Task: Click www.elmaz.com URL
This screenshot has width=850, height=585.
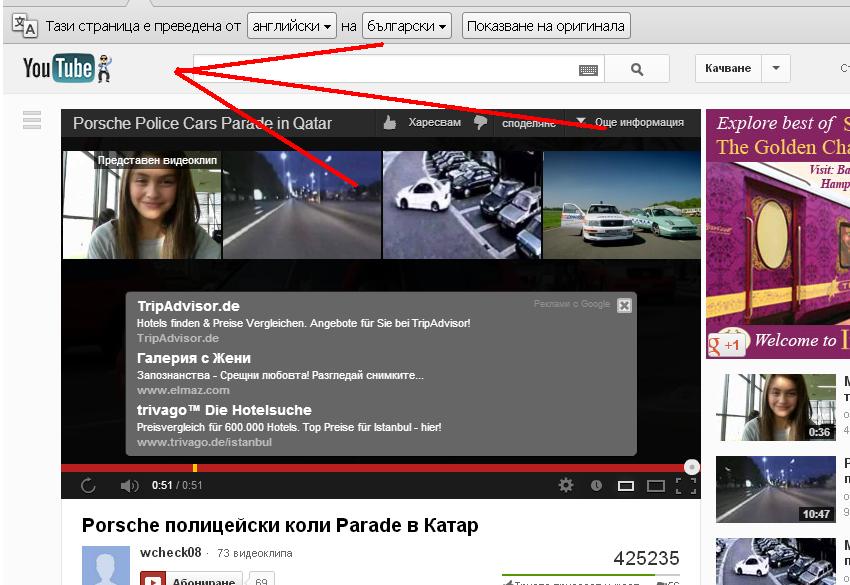Action: click(x=183, y=390)
